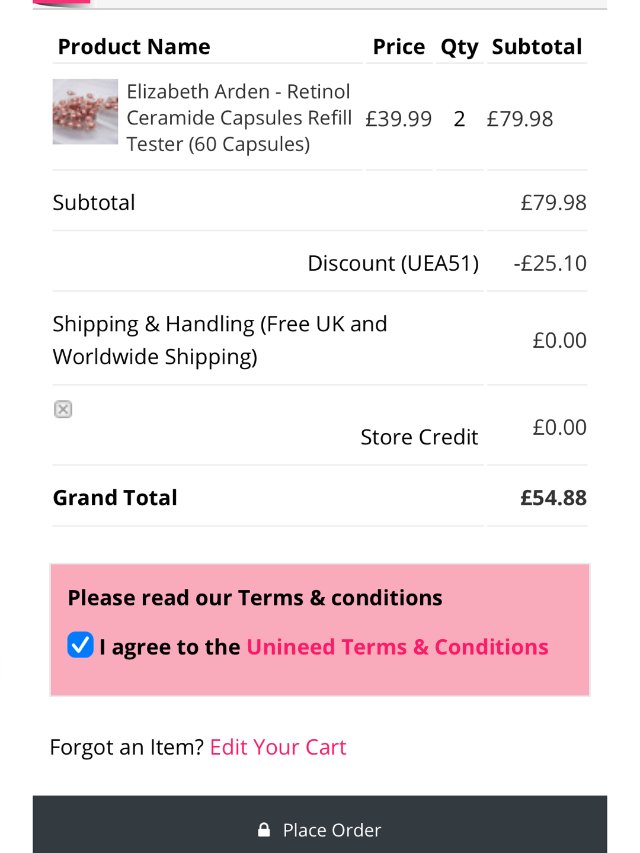The image size is (640, 853).
Task: Click the remove X icon beside Store Credit
Action: [63, 409]
